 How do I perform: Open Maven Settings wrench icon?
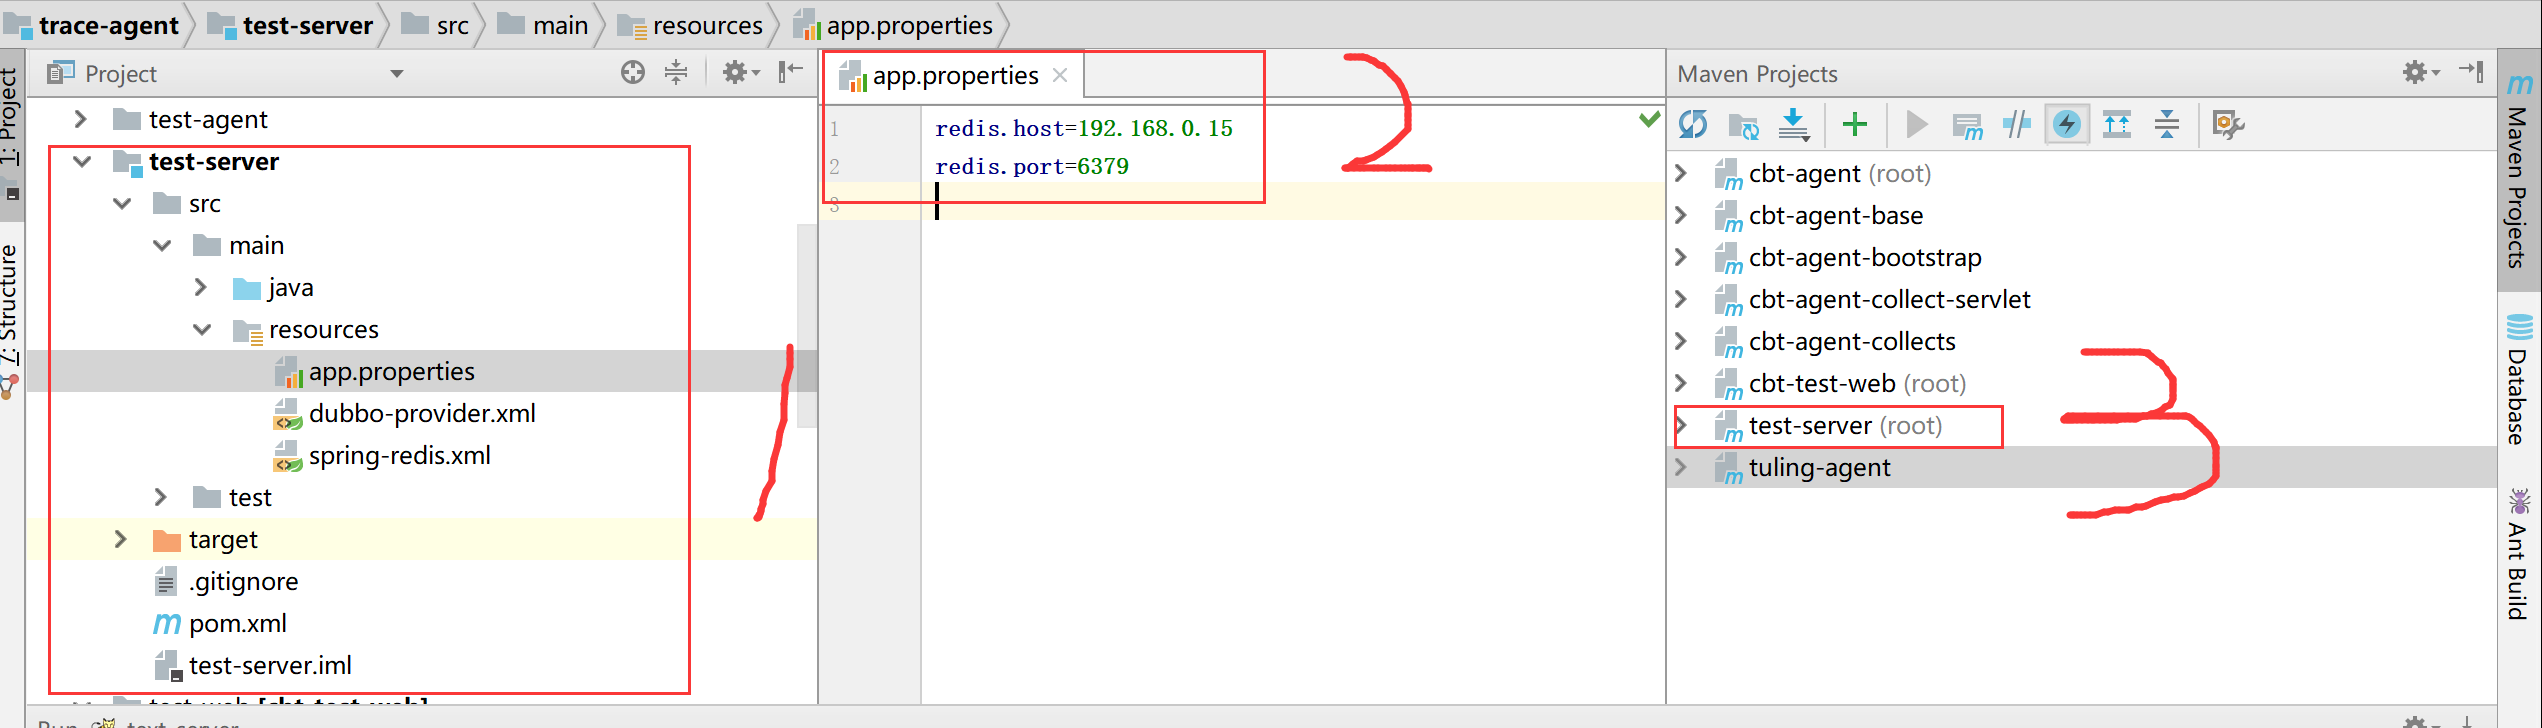tap(2228, 125)
